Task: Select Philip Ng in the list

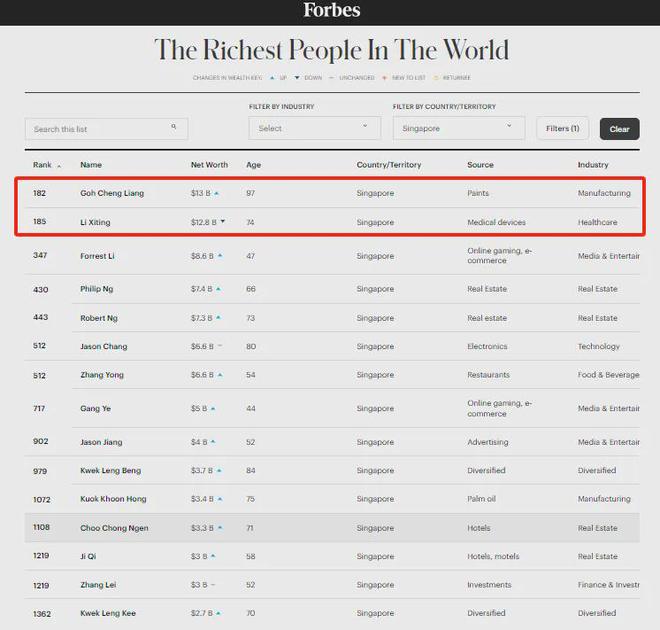Action: click(x=97, y=289)
